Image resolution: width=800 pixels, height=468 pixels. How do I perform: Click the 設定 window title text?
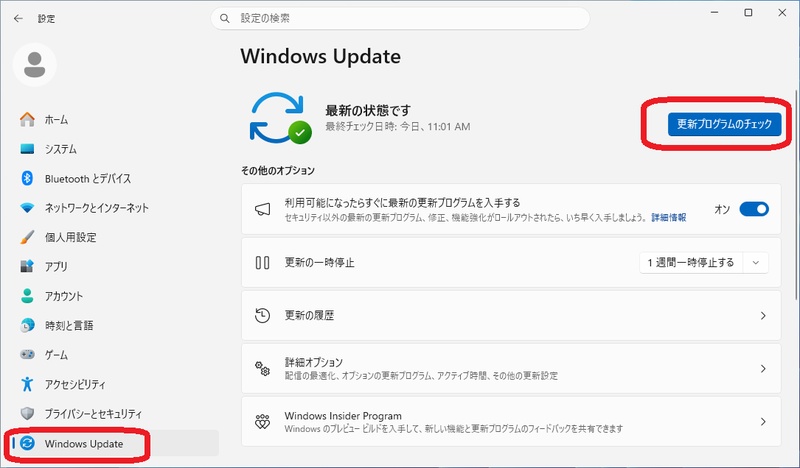[46, 18]
